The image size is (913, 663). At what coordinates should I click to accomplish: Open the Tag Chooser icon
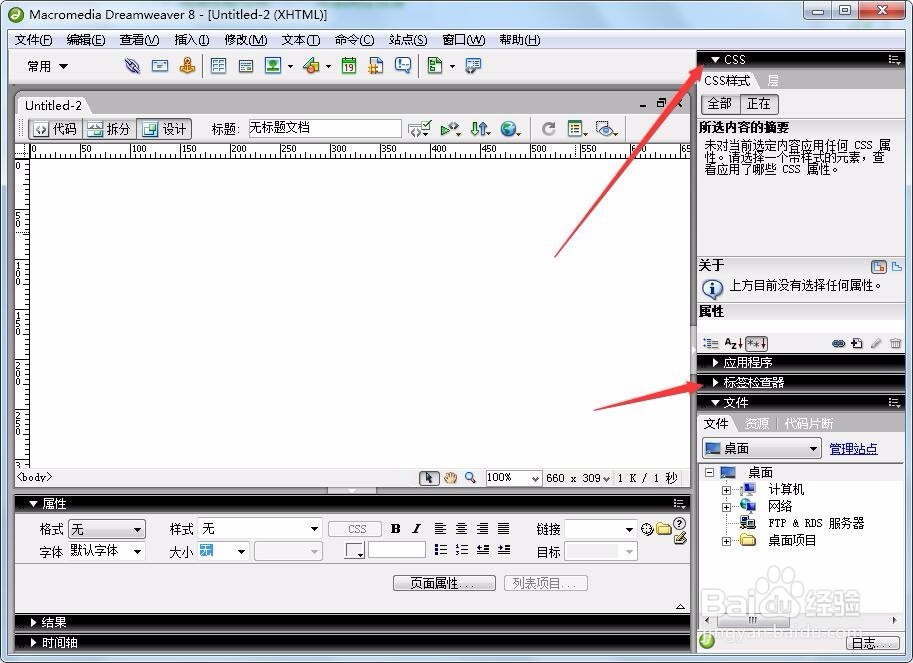click(473, 66)
